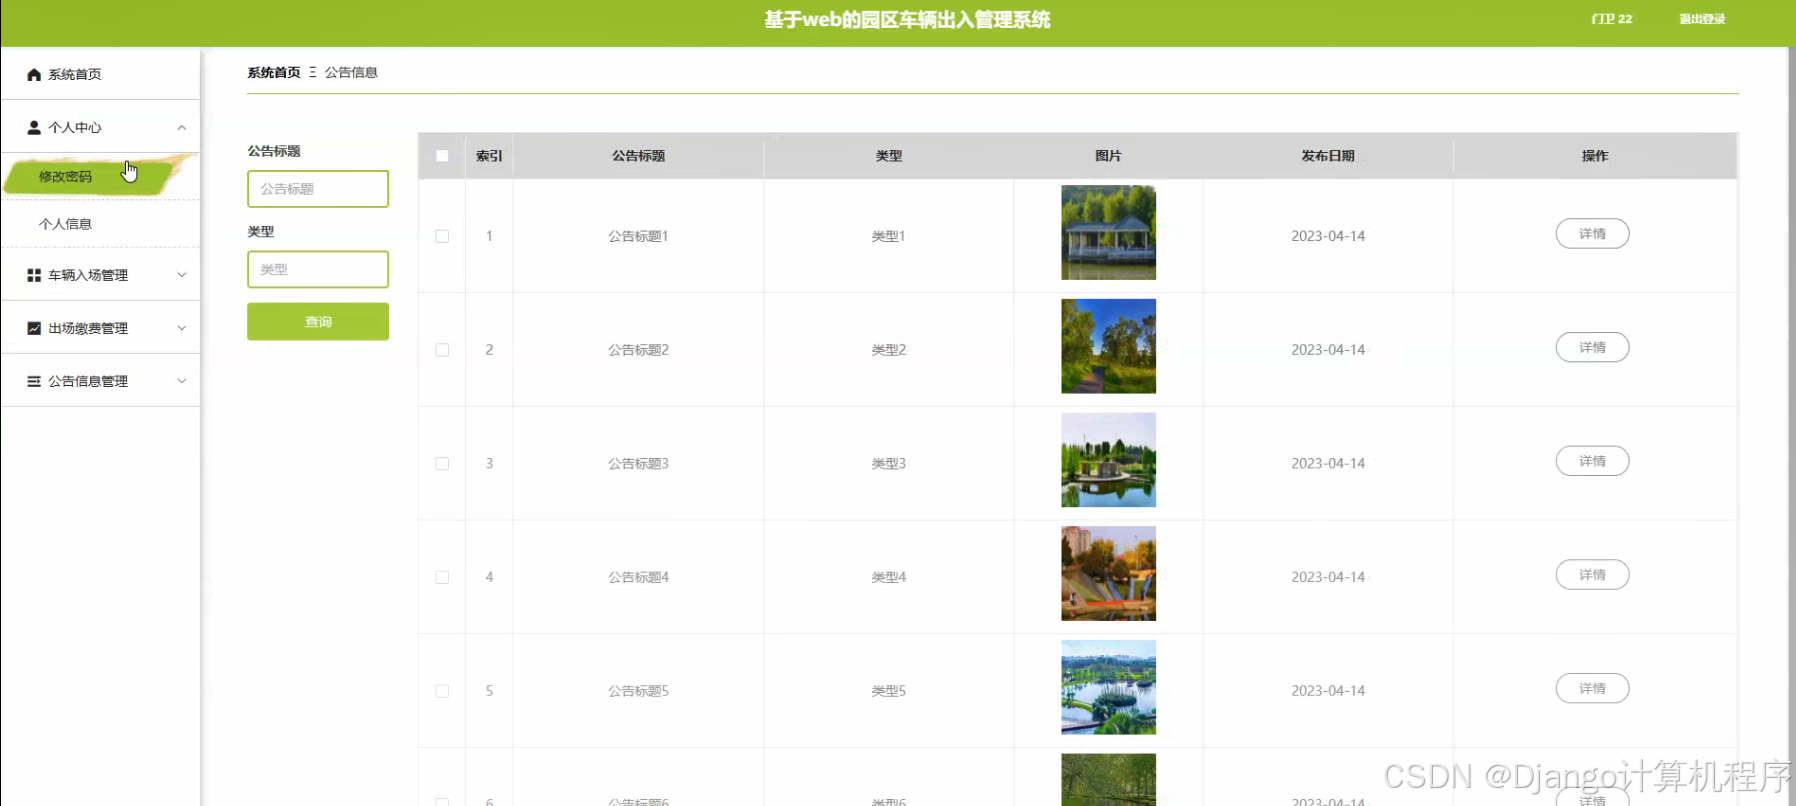This screenshot has height=806, width=1796.
Task: Click the 公告标题3 cell
Action: (638, 464)
